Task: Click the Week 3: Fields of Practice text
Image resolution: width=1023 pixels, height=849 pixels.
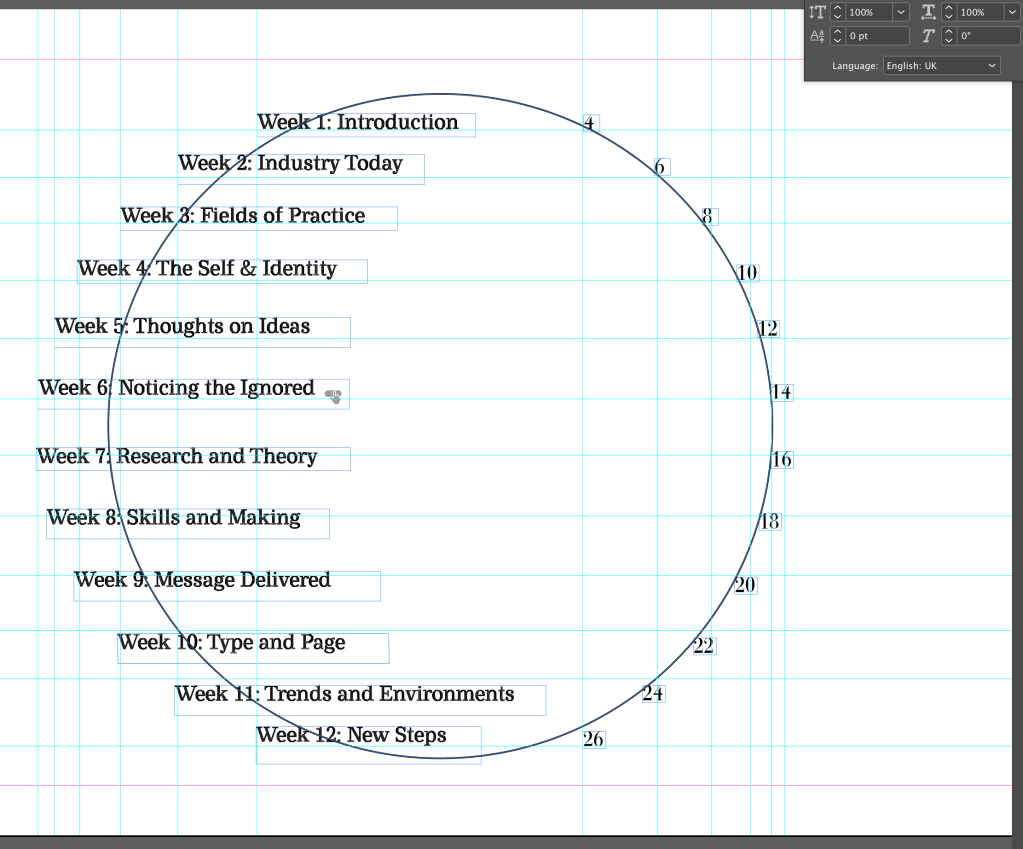Action: [x=243, y=216]
